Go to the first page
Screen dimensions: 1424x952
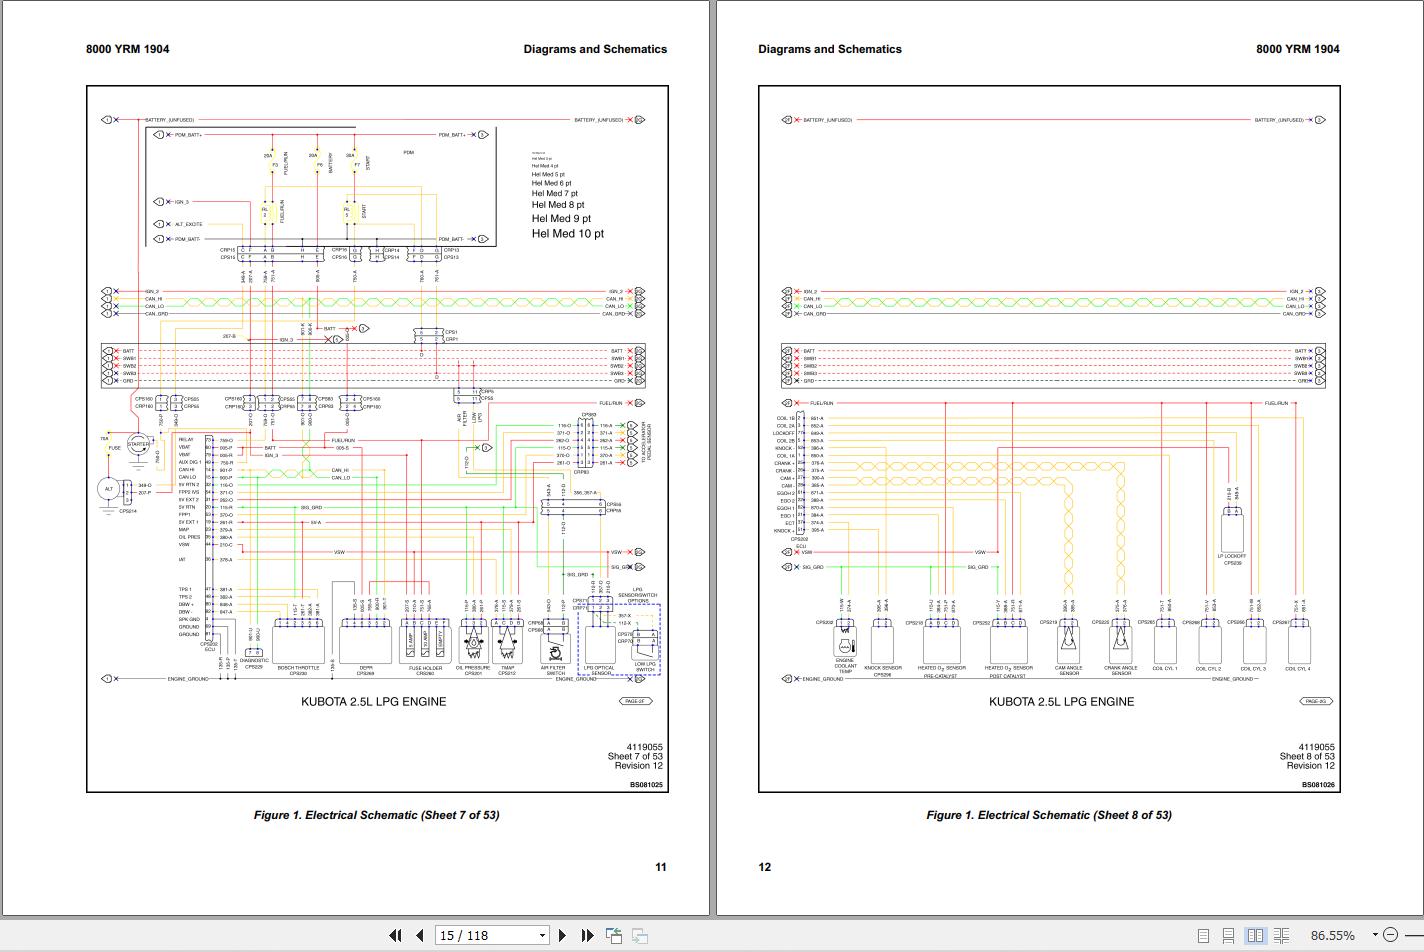[x=395, y=936]
